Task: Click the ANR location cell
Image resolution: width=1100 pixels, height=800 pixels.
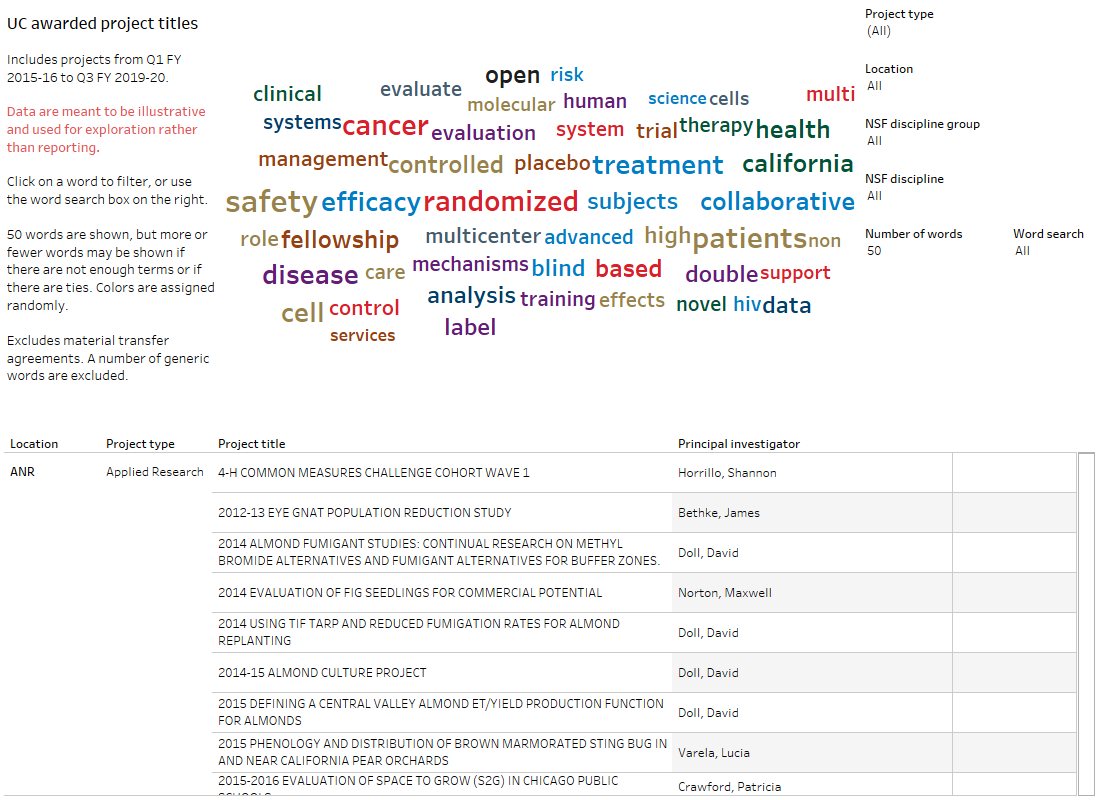Action: 22,472
